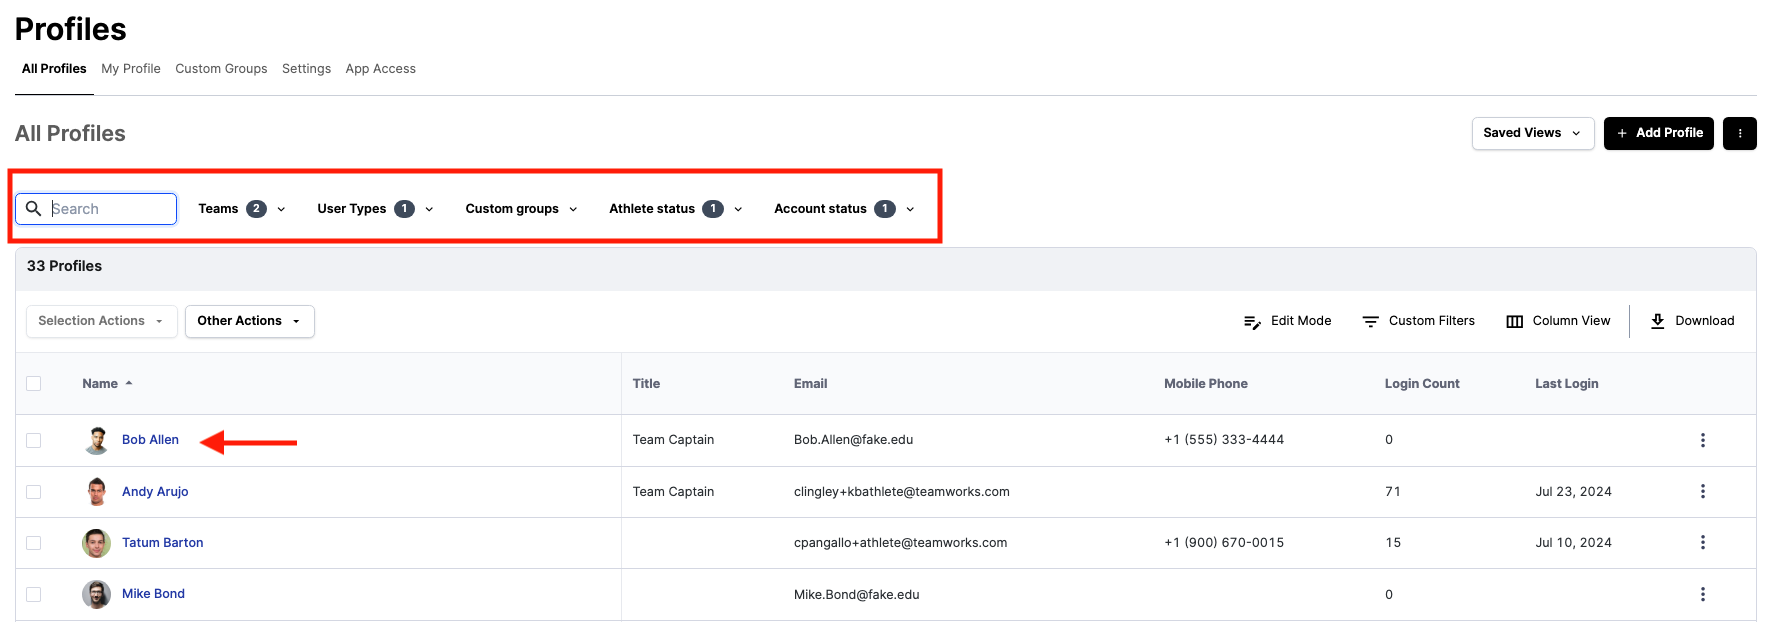Check the box for Bob Allen

[x=34, y=440]
